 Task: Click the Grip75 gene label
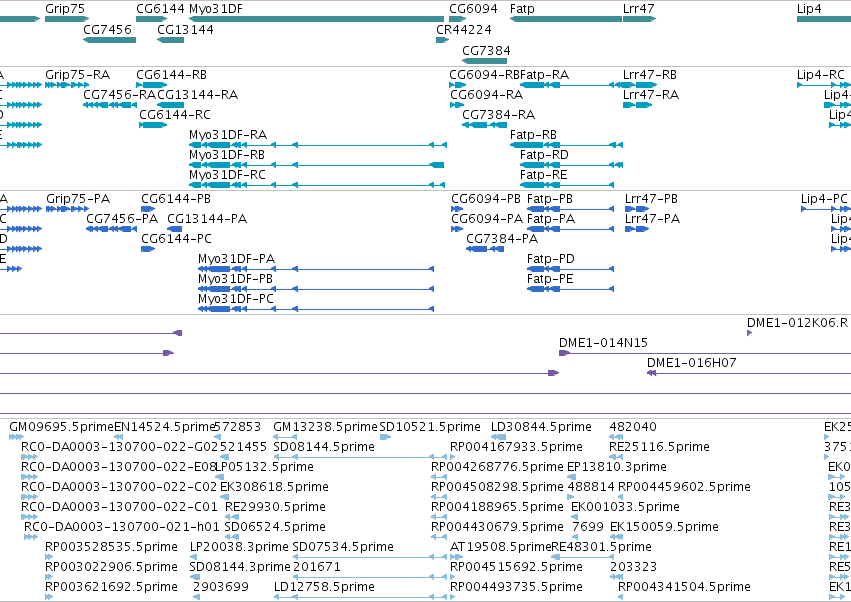[65, 9]
